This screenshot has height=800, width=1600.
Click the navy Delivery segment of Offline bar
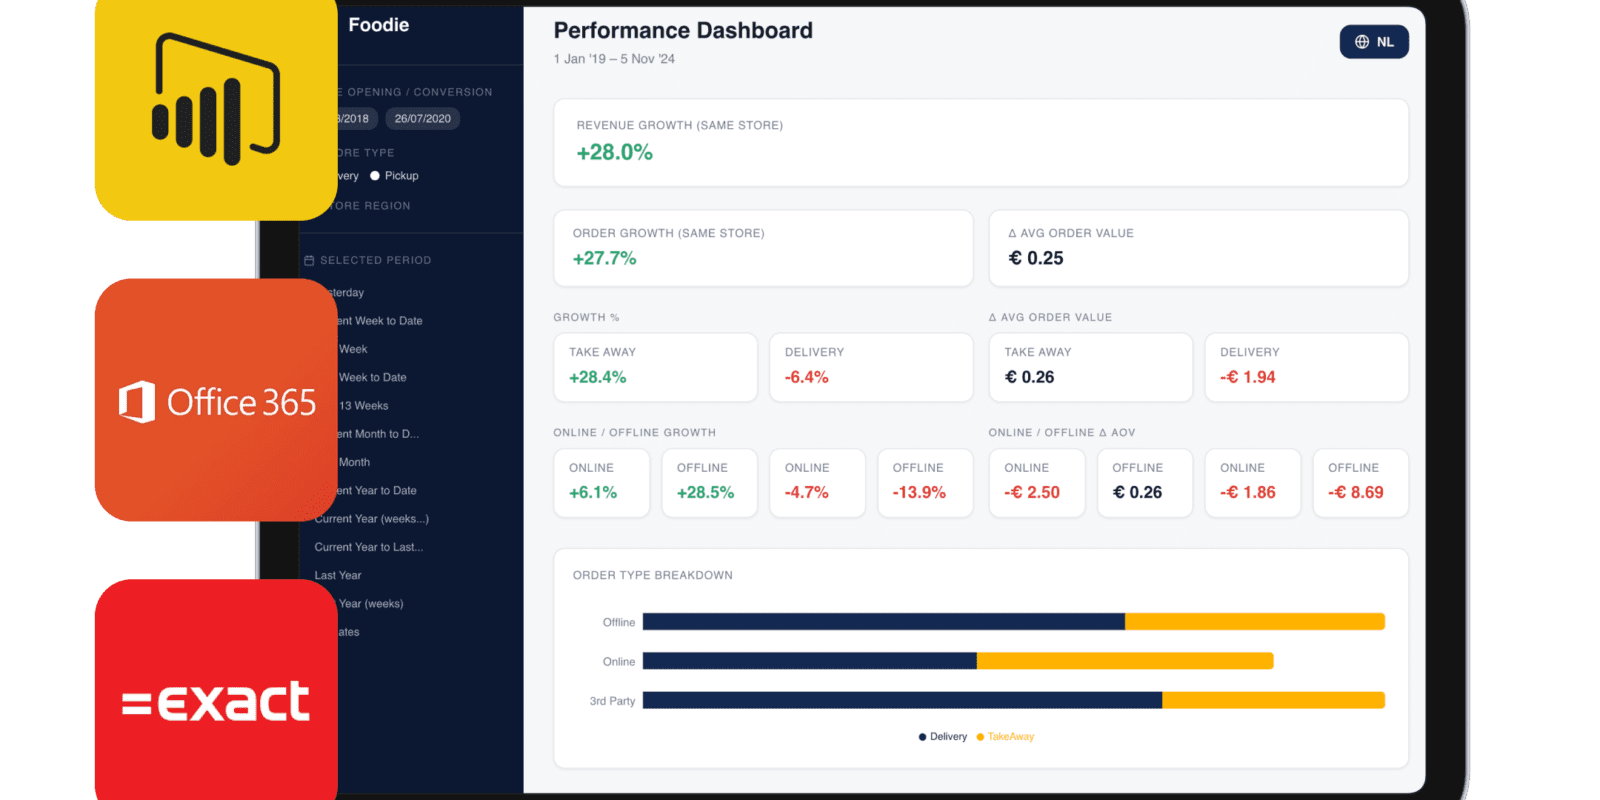883,622
